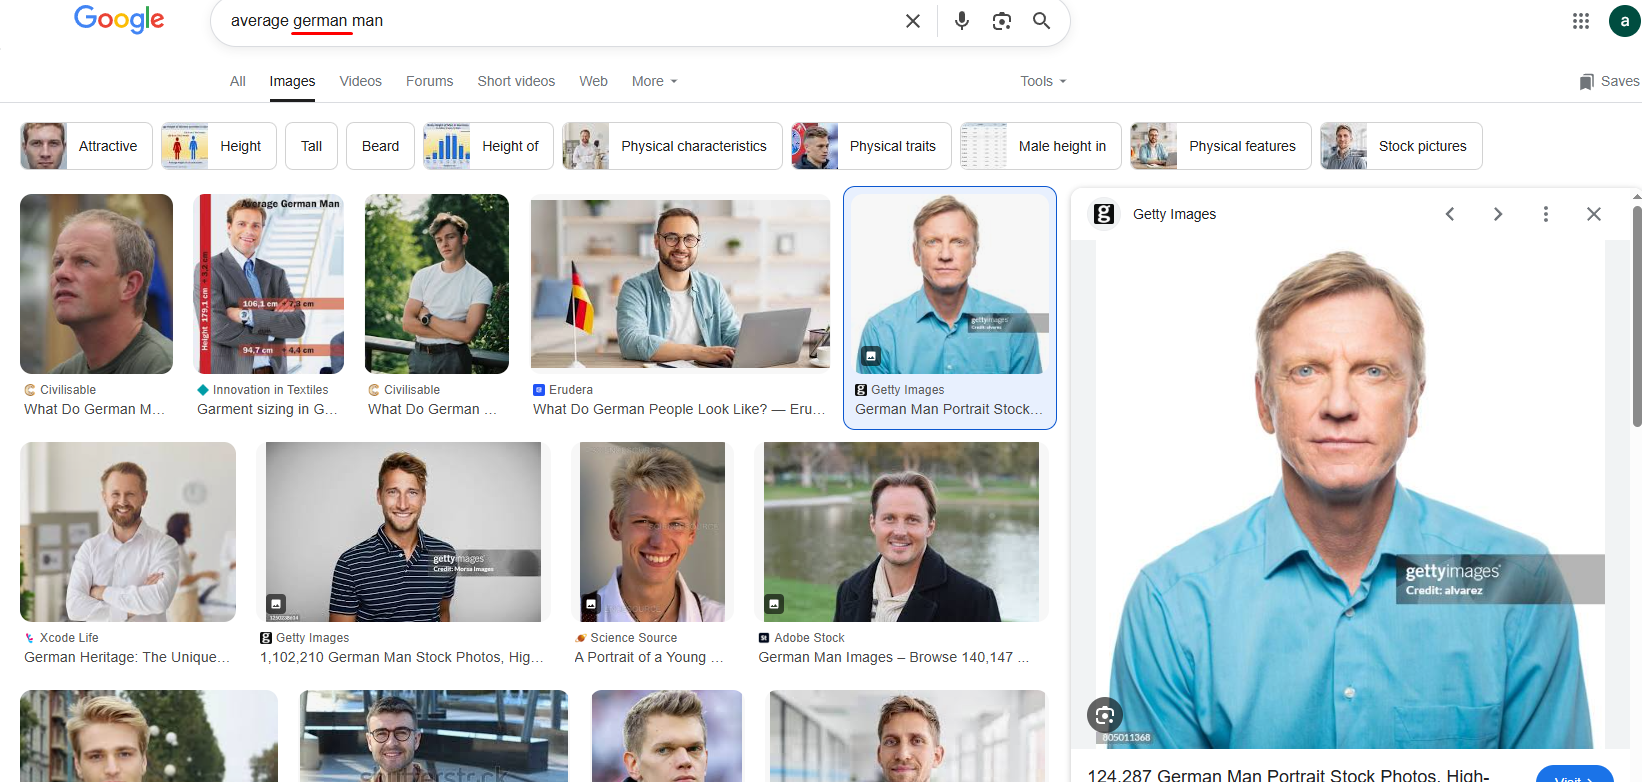Expand the More search categories dropdown
The height and width of the screenshot is (782, 1642).
click(654, 81)
